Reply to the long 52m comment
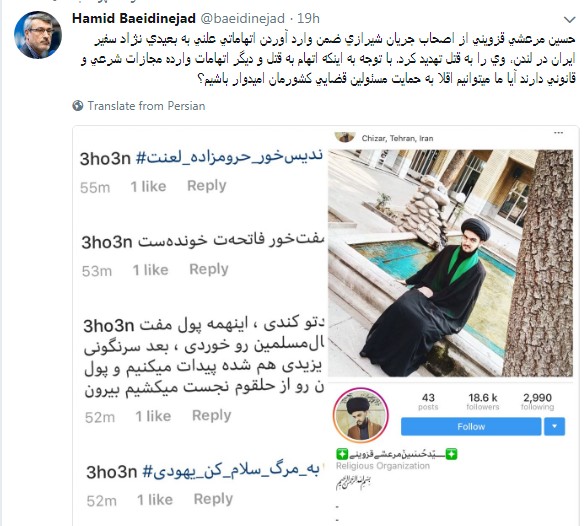 212,416
